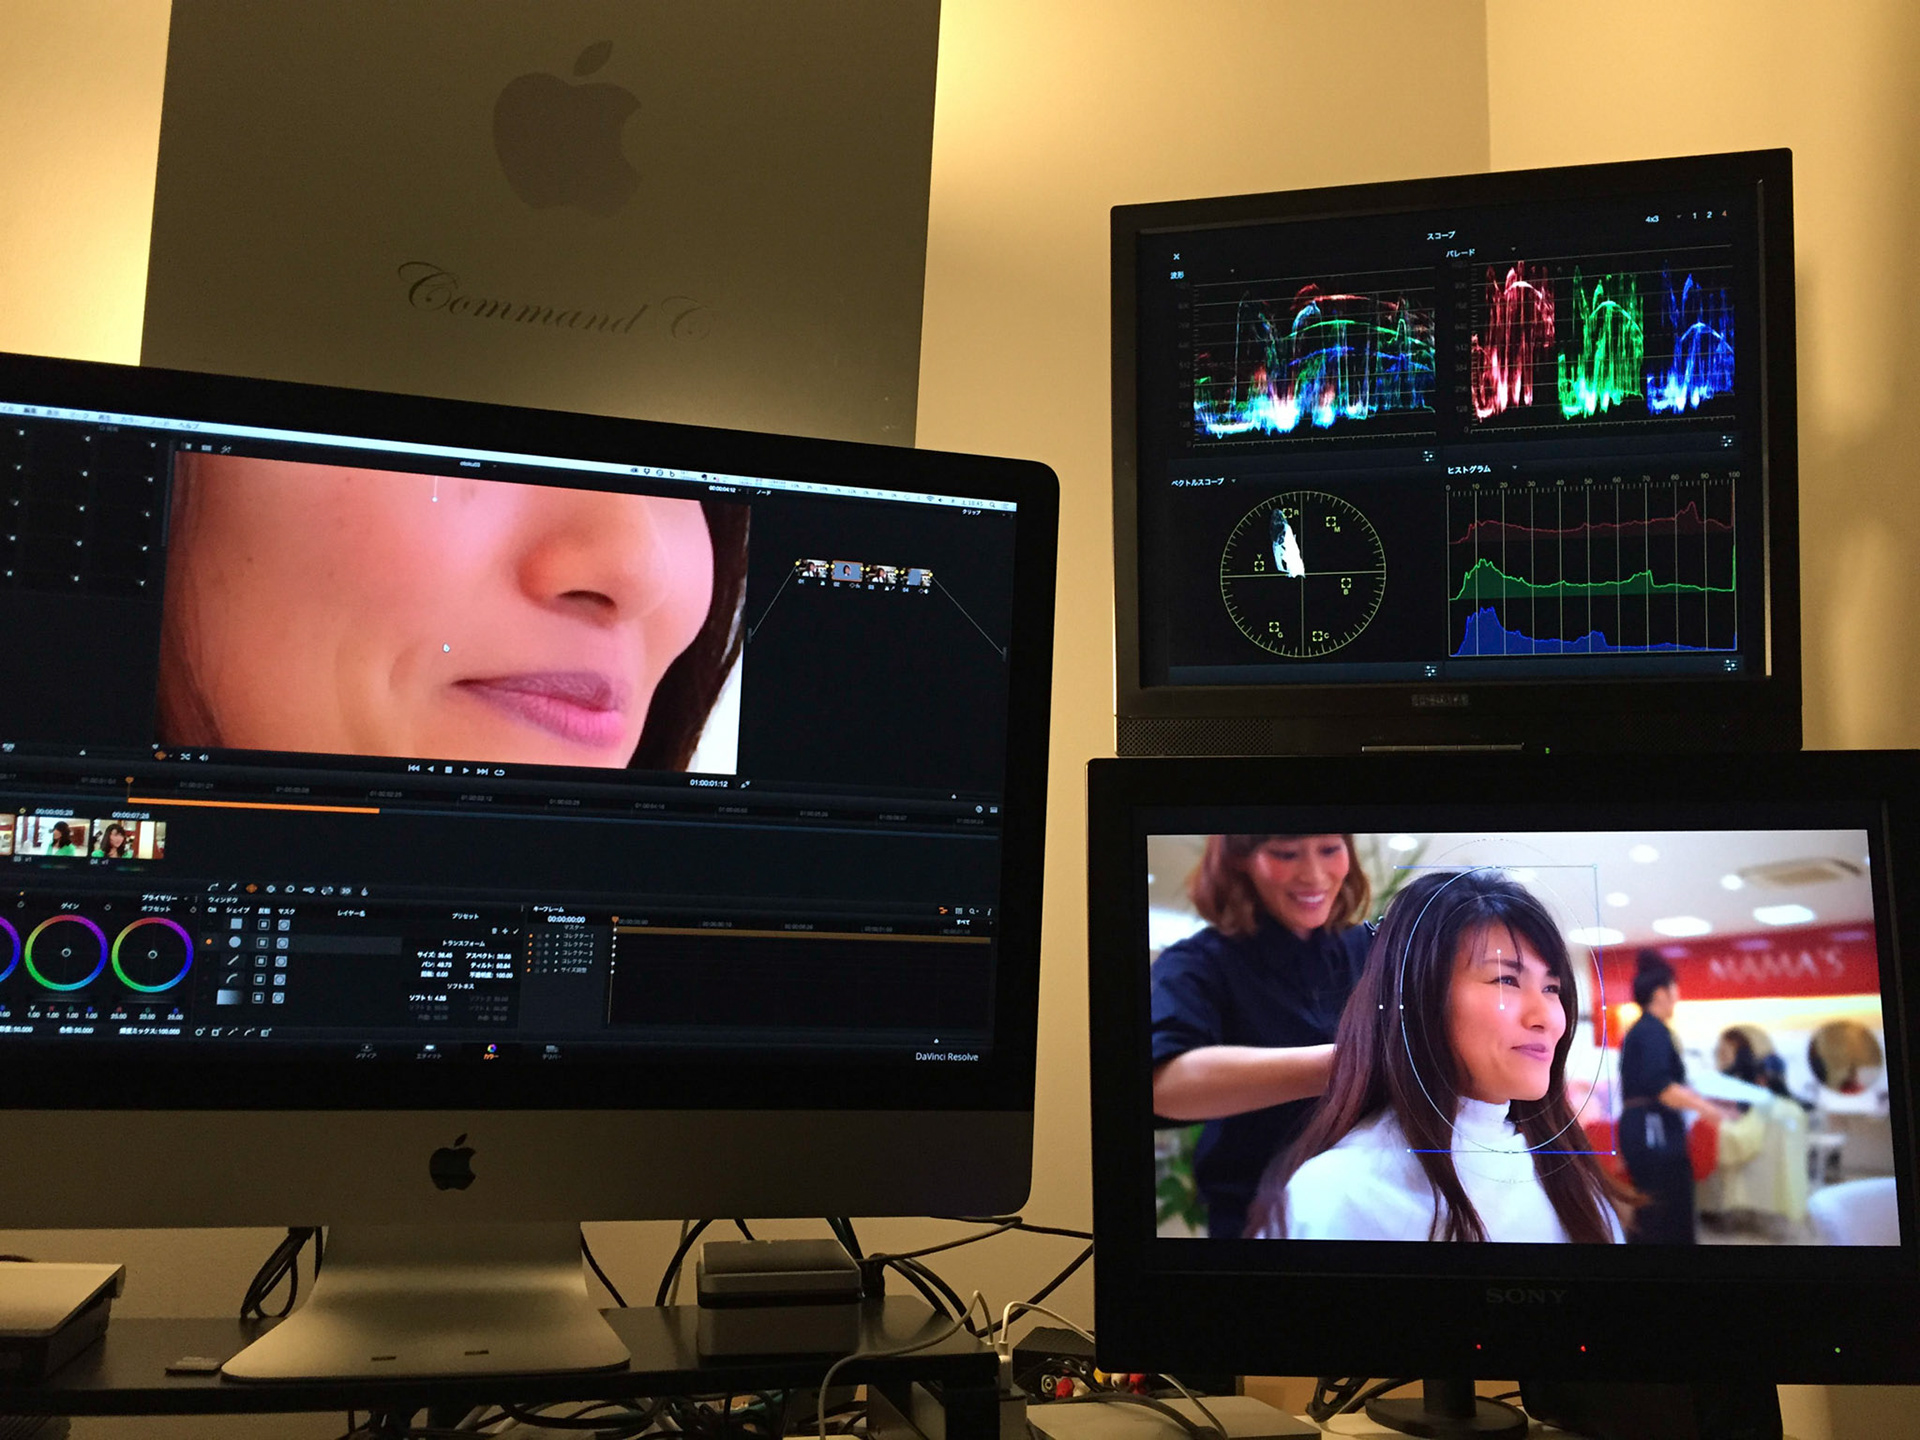
Task: Switch scopes layout to 2 views
Action: 1709,215
